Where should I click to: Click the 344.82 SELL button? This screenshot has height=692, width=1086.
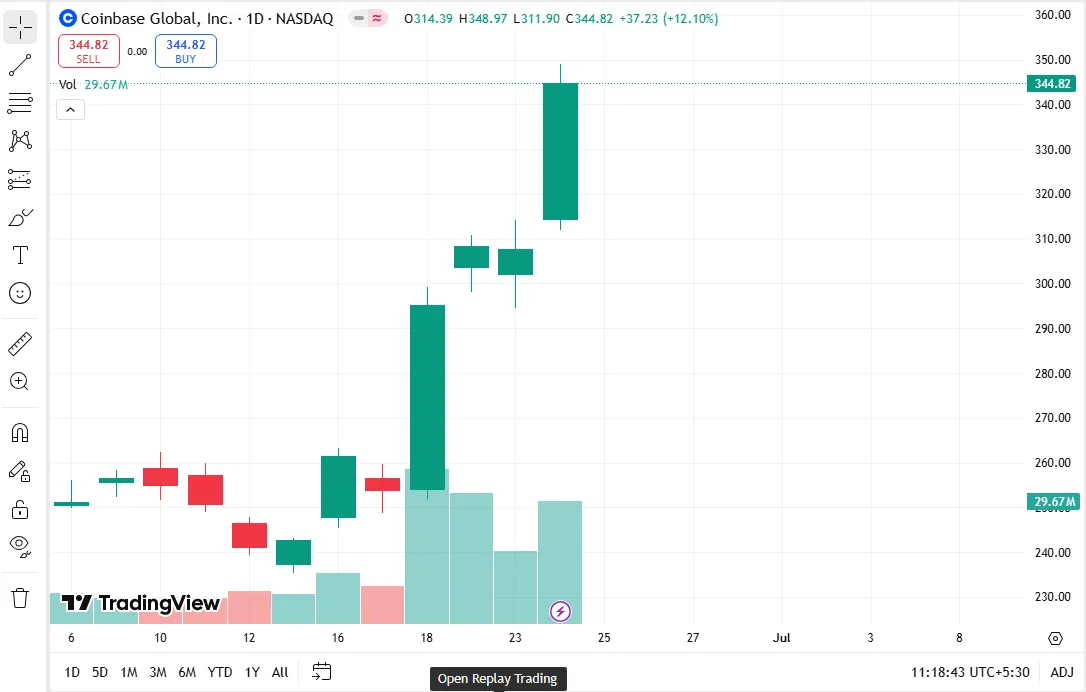pos(89,51)
